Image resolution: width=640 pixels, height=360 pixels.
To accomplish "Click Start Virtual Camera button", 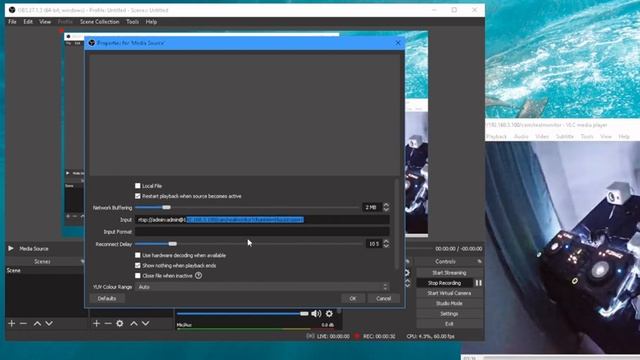I will (x=449, y=293).
